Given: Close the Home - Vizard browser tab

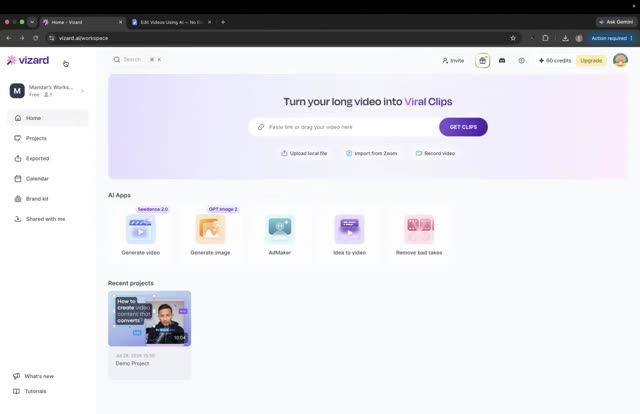Looking at the screenshot, I should [x=120, y=22].
